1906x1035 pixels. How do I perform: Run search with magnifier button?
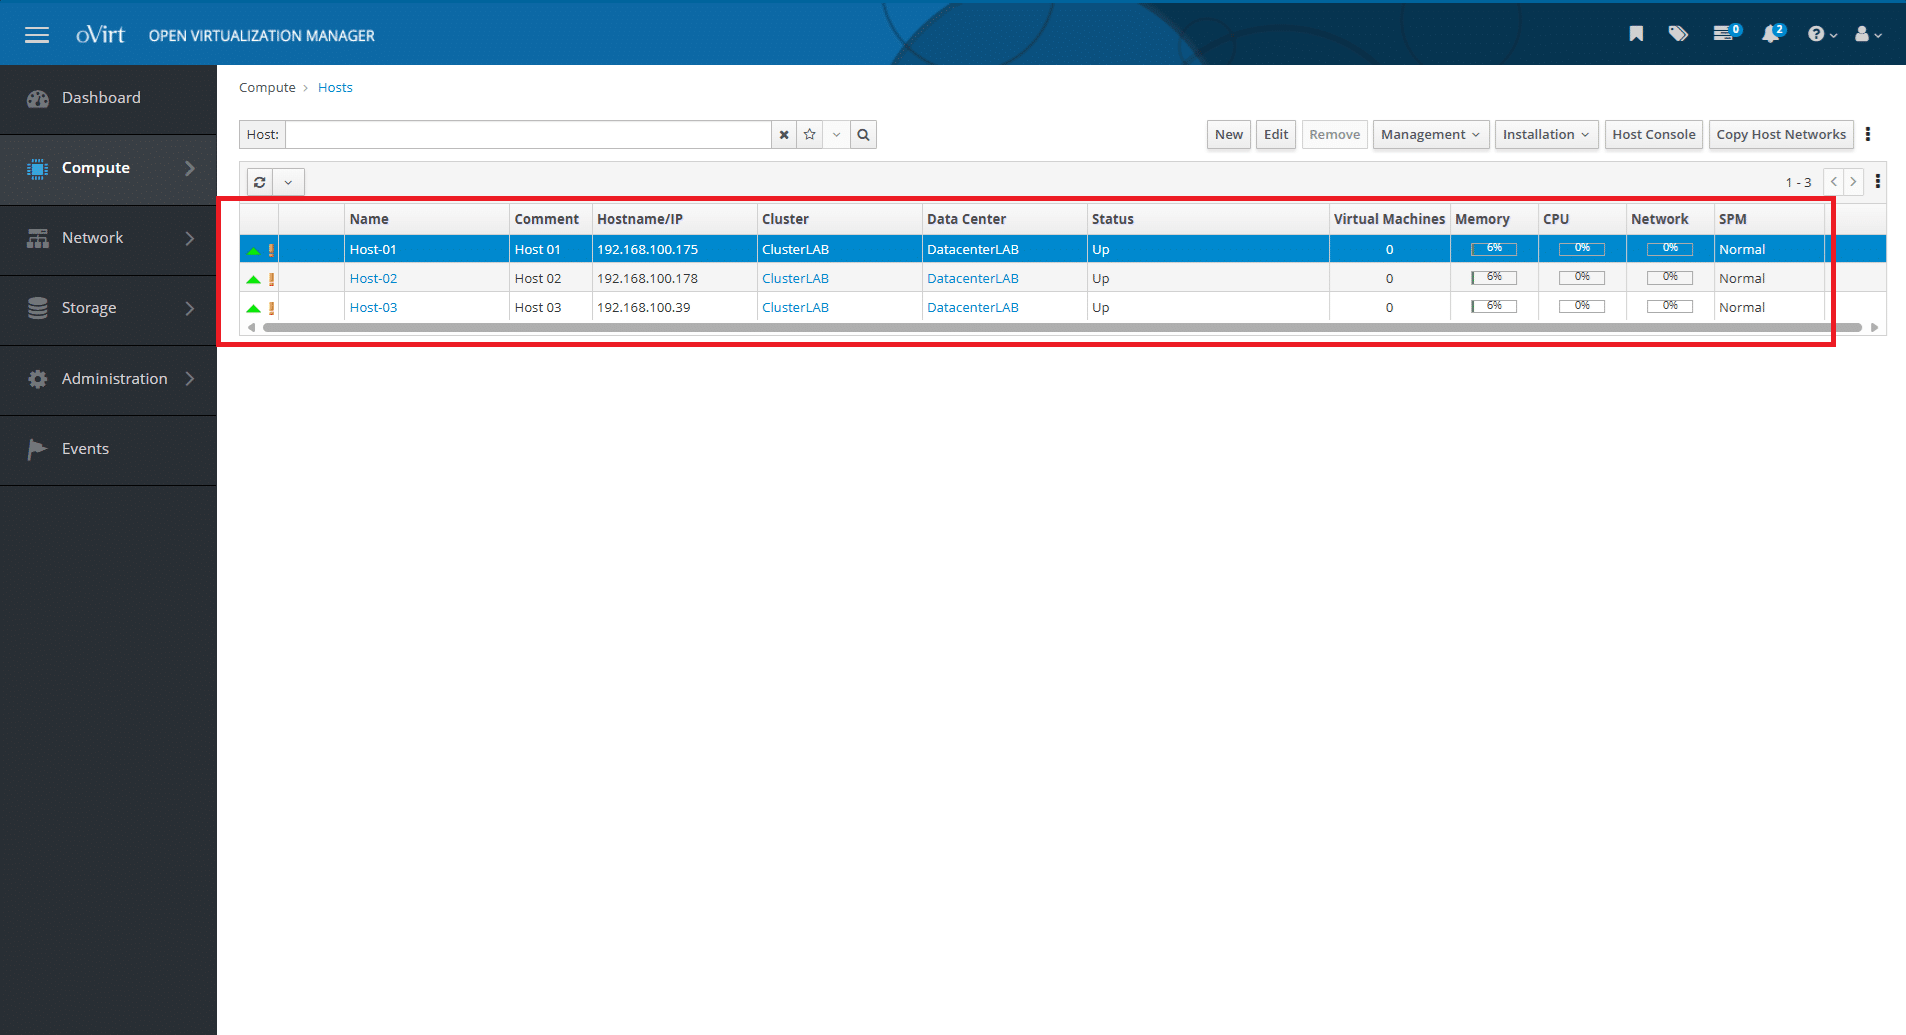[x=864, y=135]
